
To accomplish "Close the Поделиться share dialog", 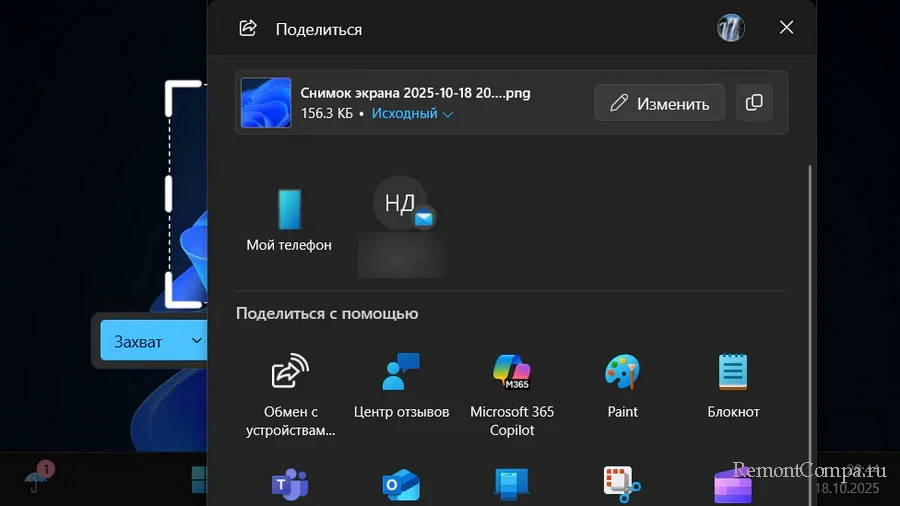I will [786, 28].
